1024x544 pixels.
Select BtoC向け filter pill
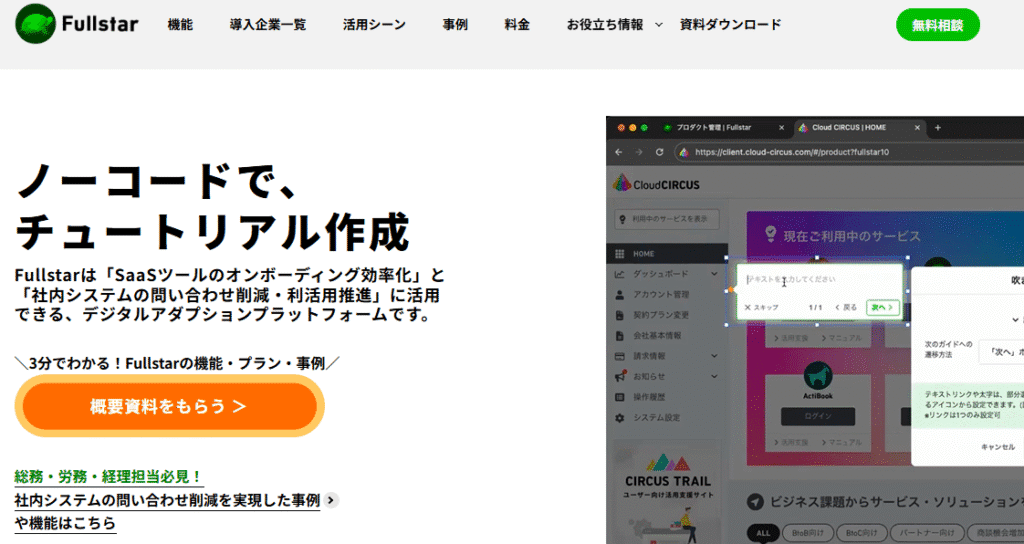(862, 533)
